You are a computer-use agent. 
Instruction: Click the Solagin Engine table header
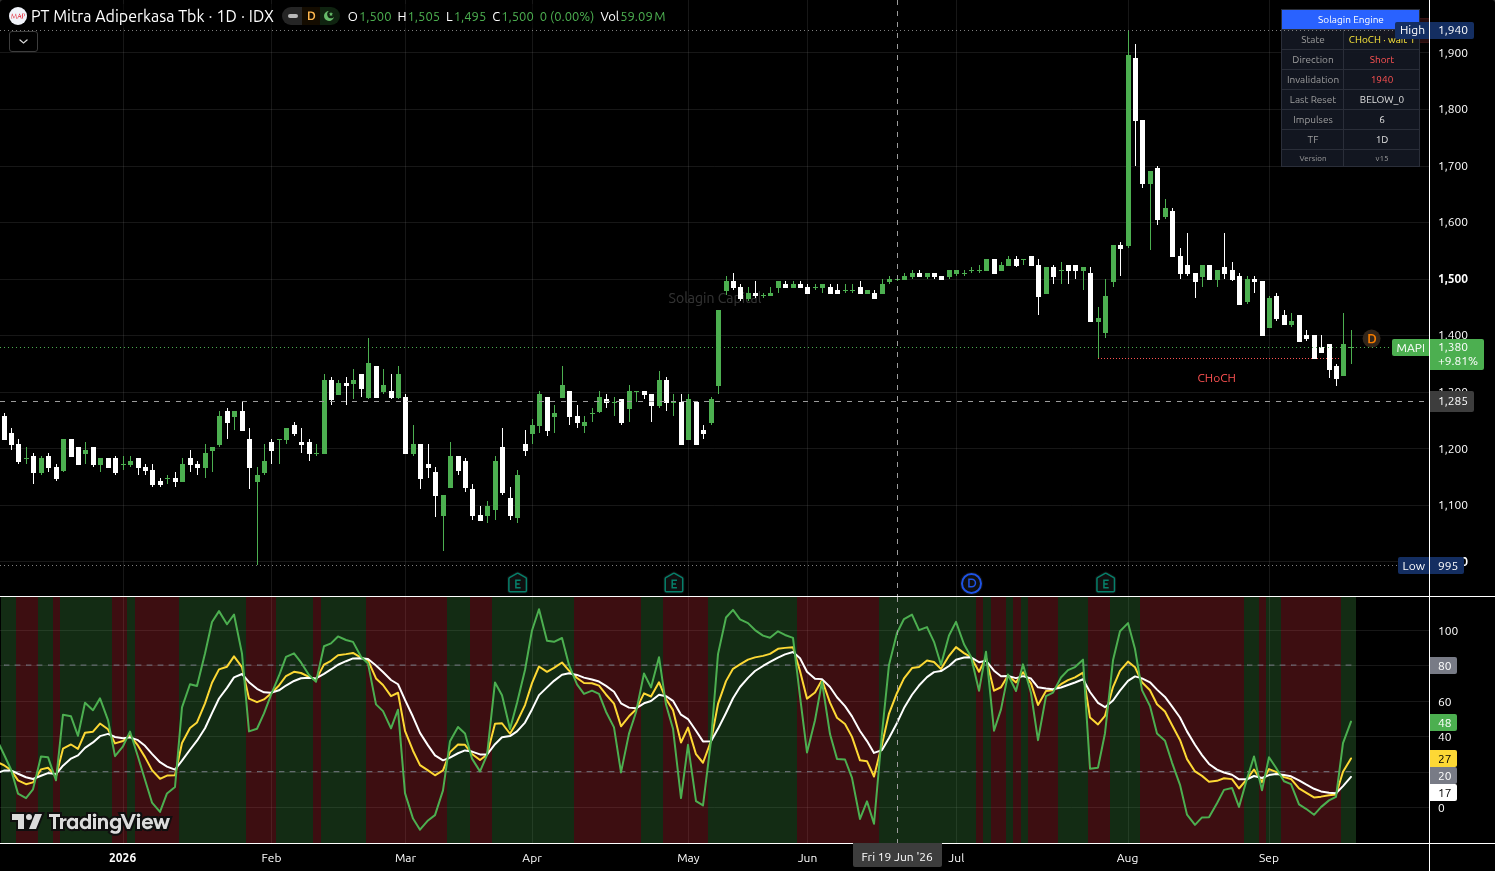click(x=1350, y=20)
